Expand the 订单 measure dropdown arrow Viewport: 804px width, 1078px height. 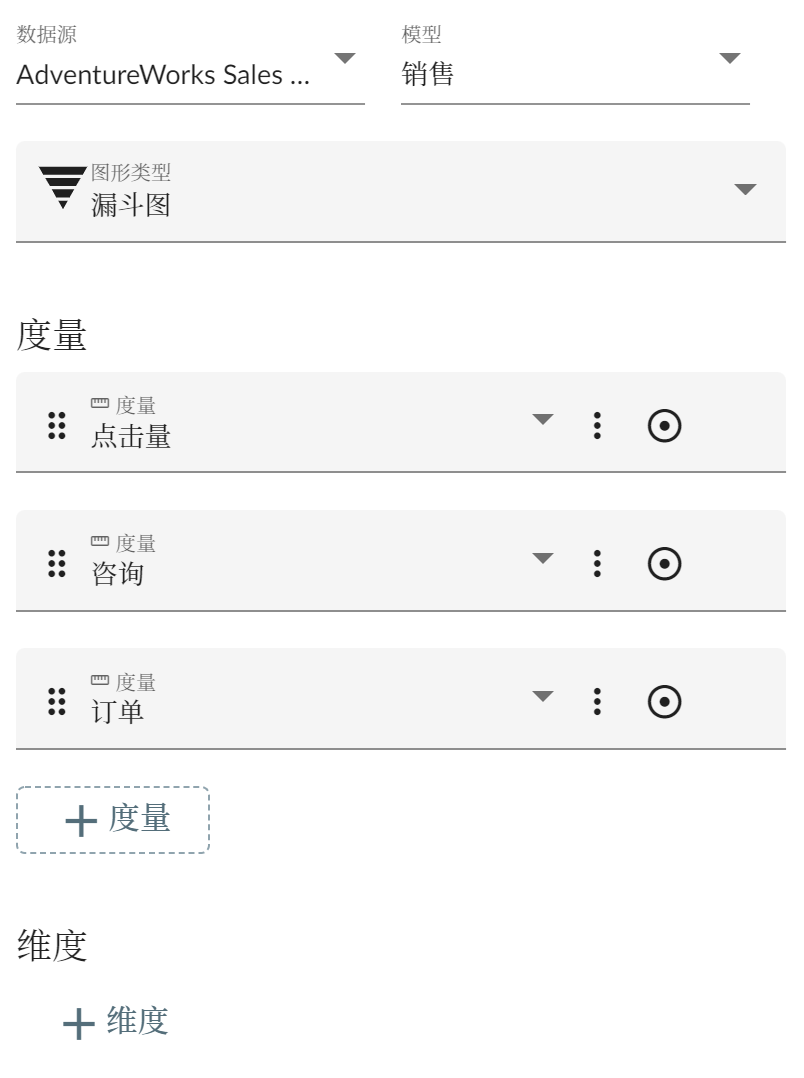pyautogui.click(x=542, y=696)
